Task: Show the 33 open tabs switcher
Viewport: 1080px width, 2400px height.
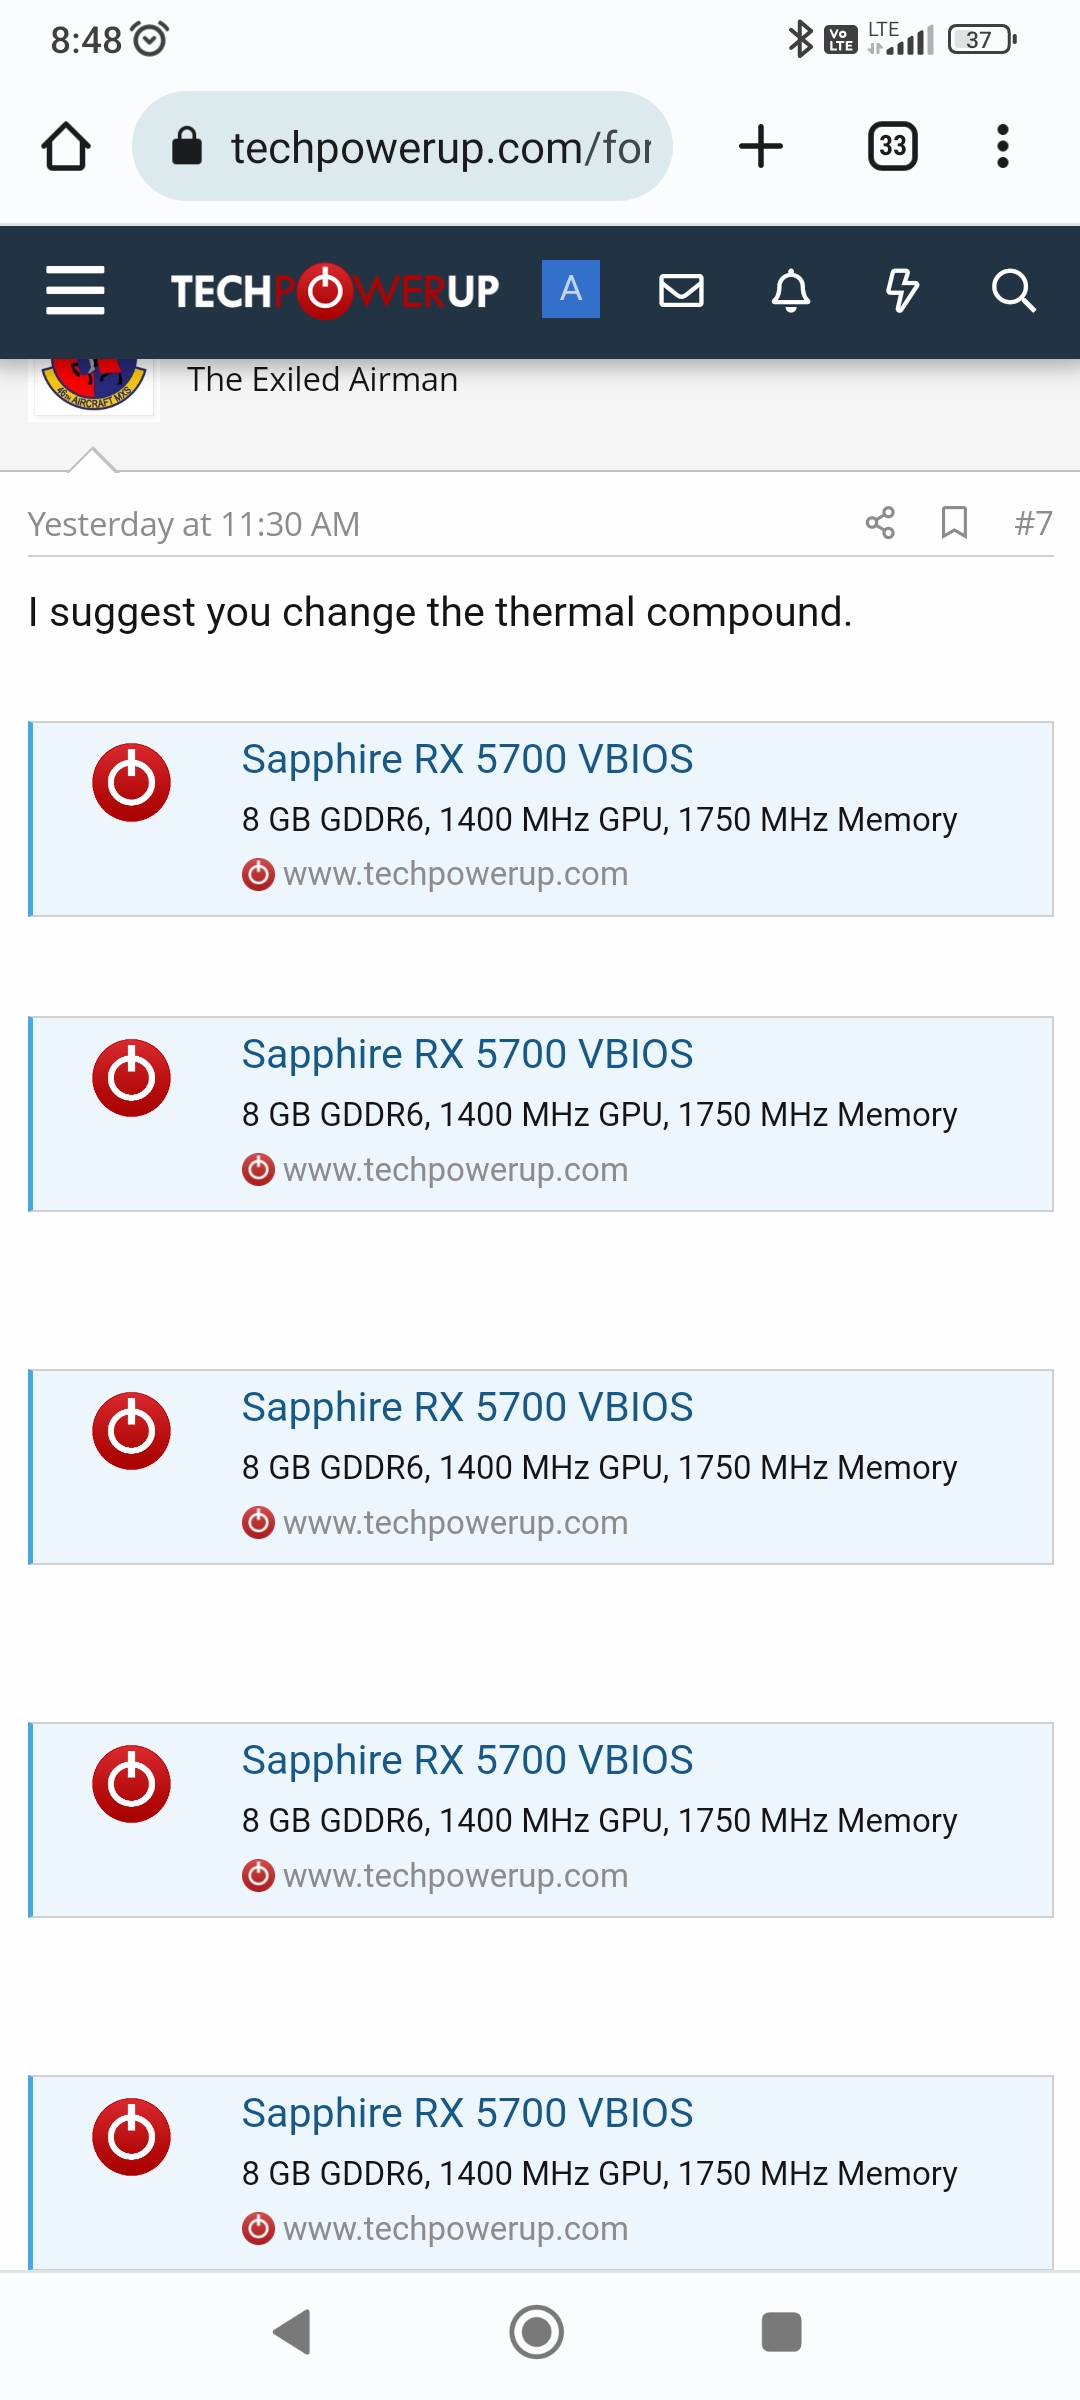Action: point(893,147)
